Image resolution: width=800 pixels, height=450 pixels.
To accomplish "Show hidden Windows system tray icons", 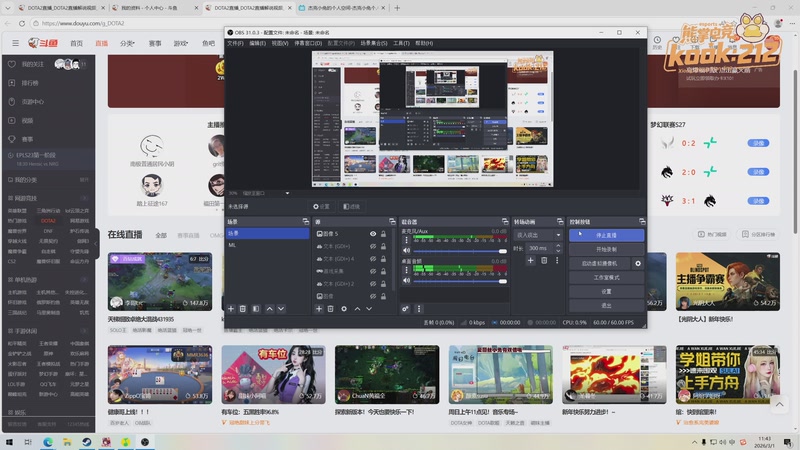I will [x=694, y=442].
